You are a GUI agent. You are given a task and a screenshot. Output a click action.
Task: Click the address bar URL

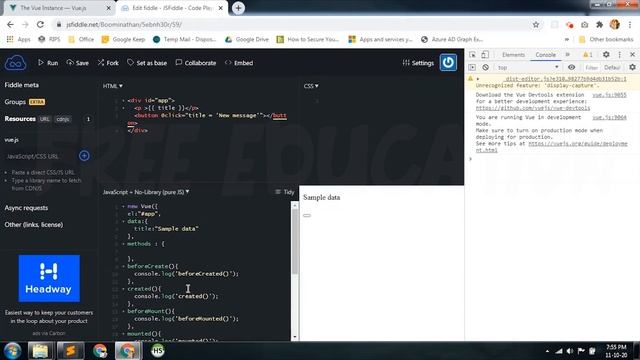click(x=124, y=24)
